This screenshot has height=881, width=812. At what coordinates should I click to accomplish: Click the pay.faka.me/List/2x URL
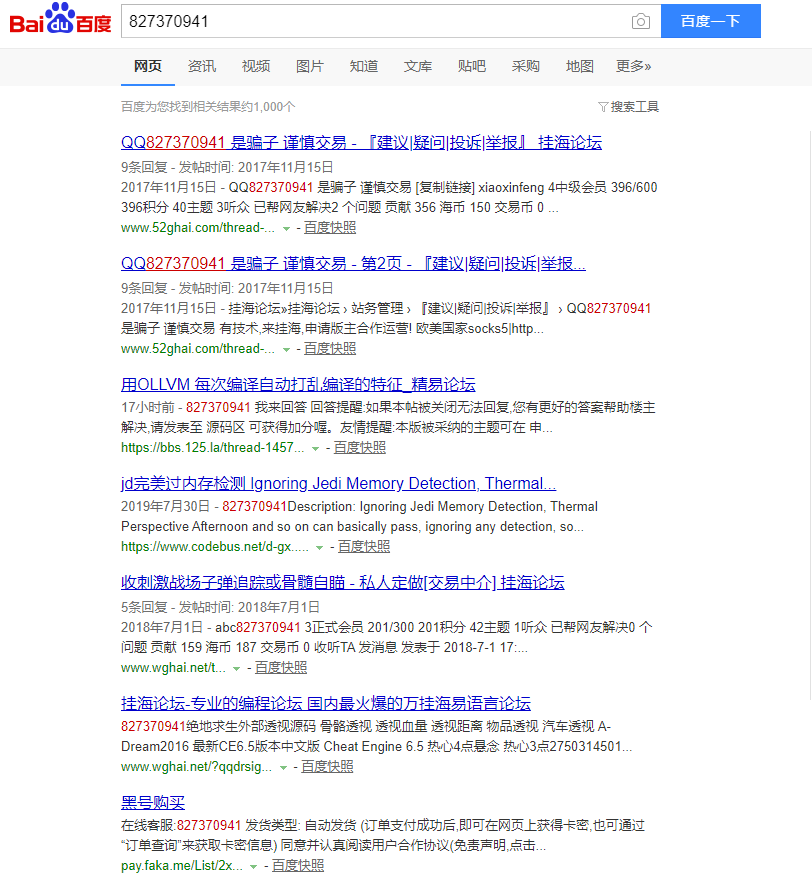click(182, 866)
